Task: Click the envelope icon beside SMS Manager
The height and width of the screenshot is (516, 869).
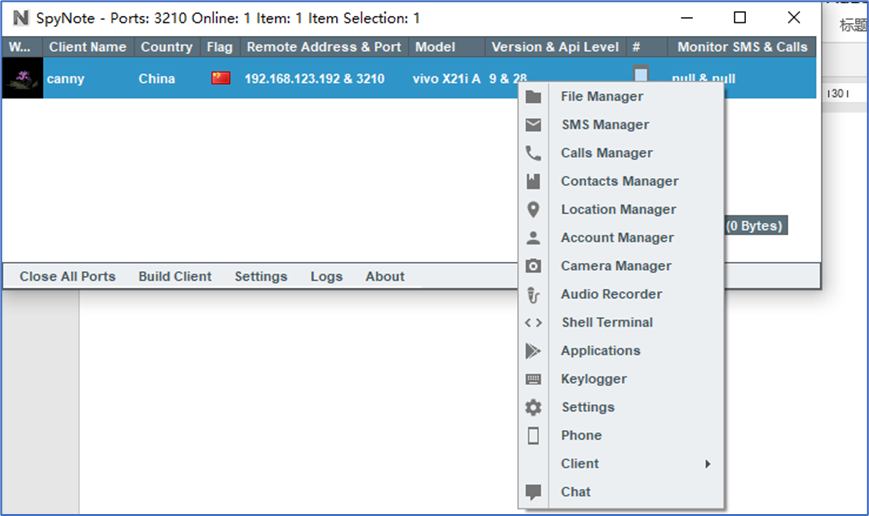Action: (x=533, y=125)
